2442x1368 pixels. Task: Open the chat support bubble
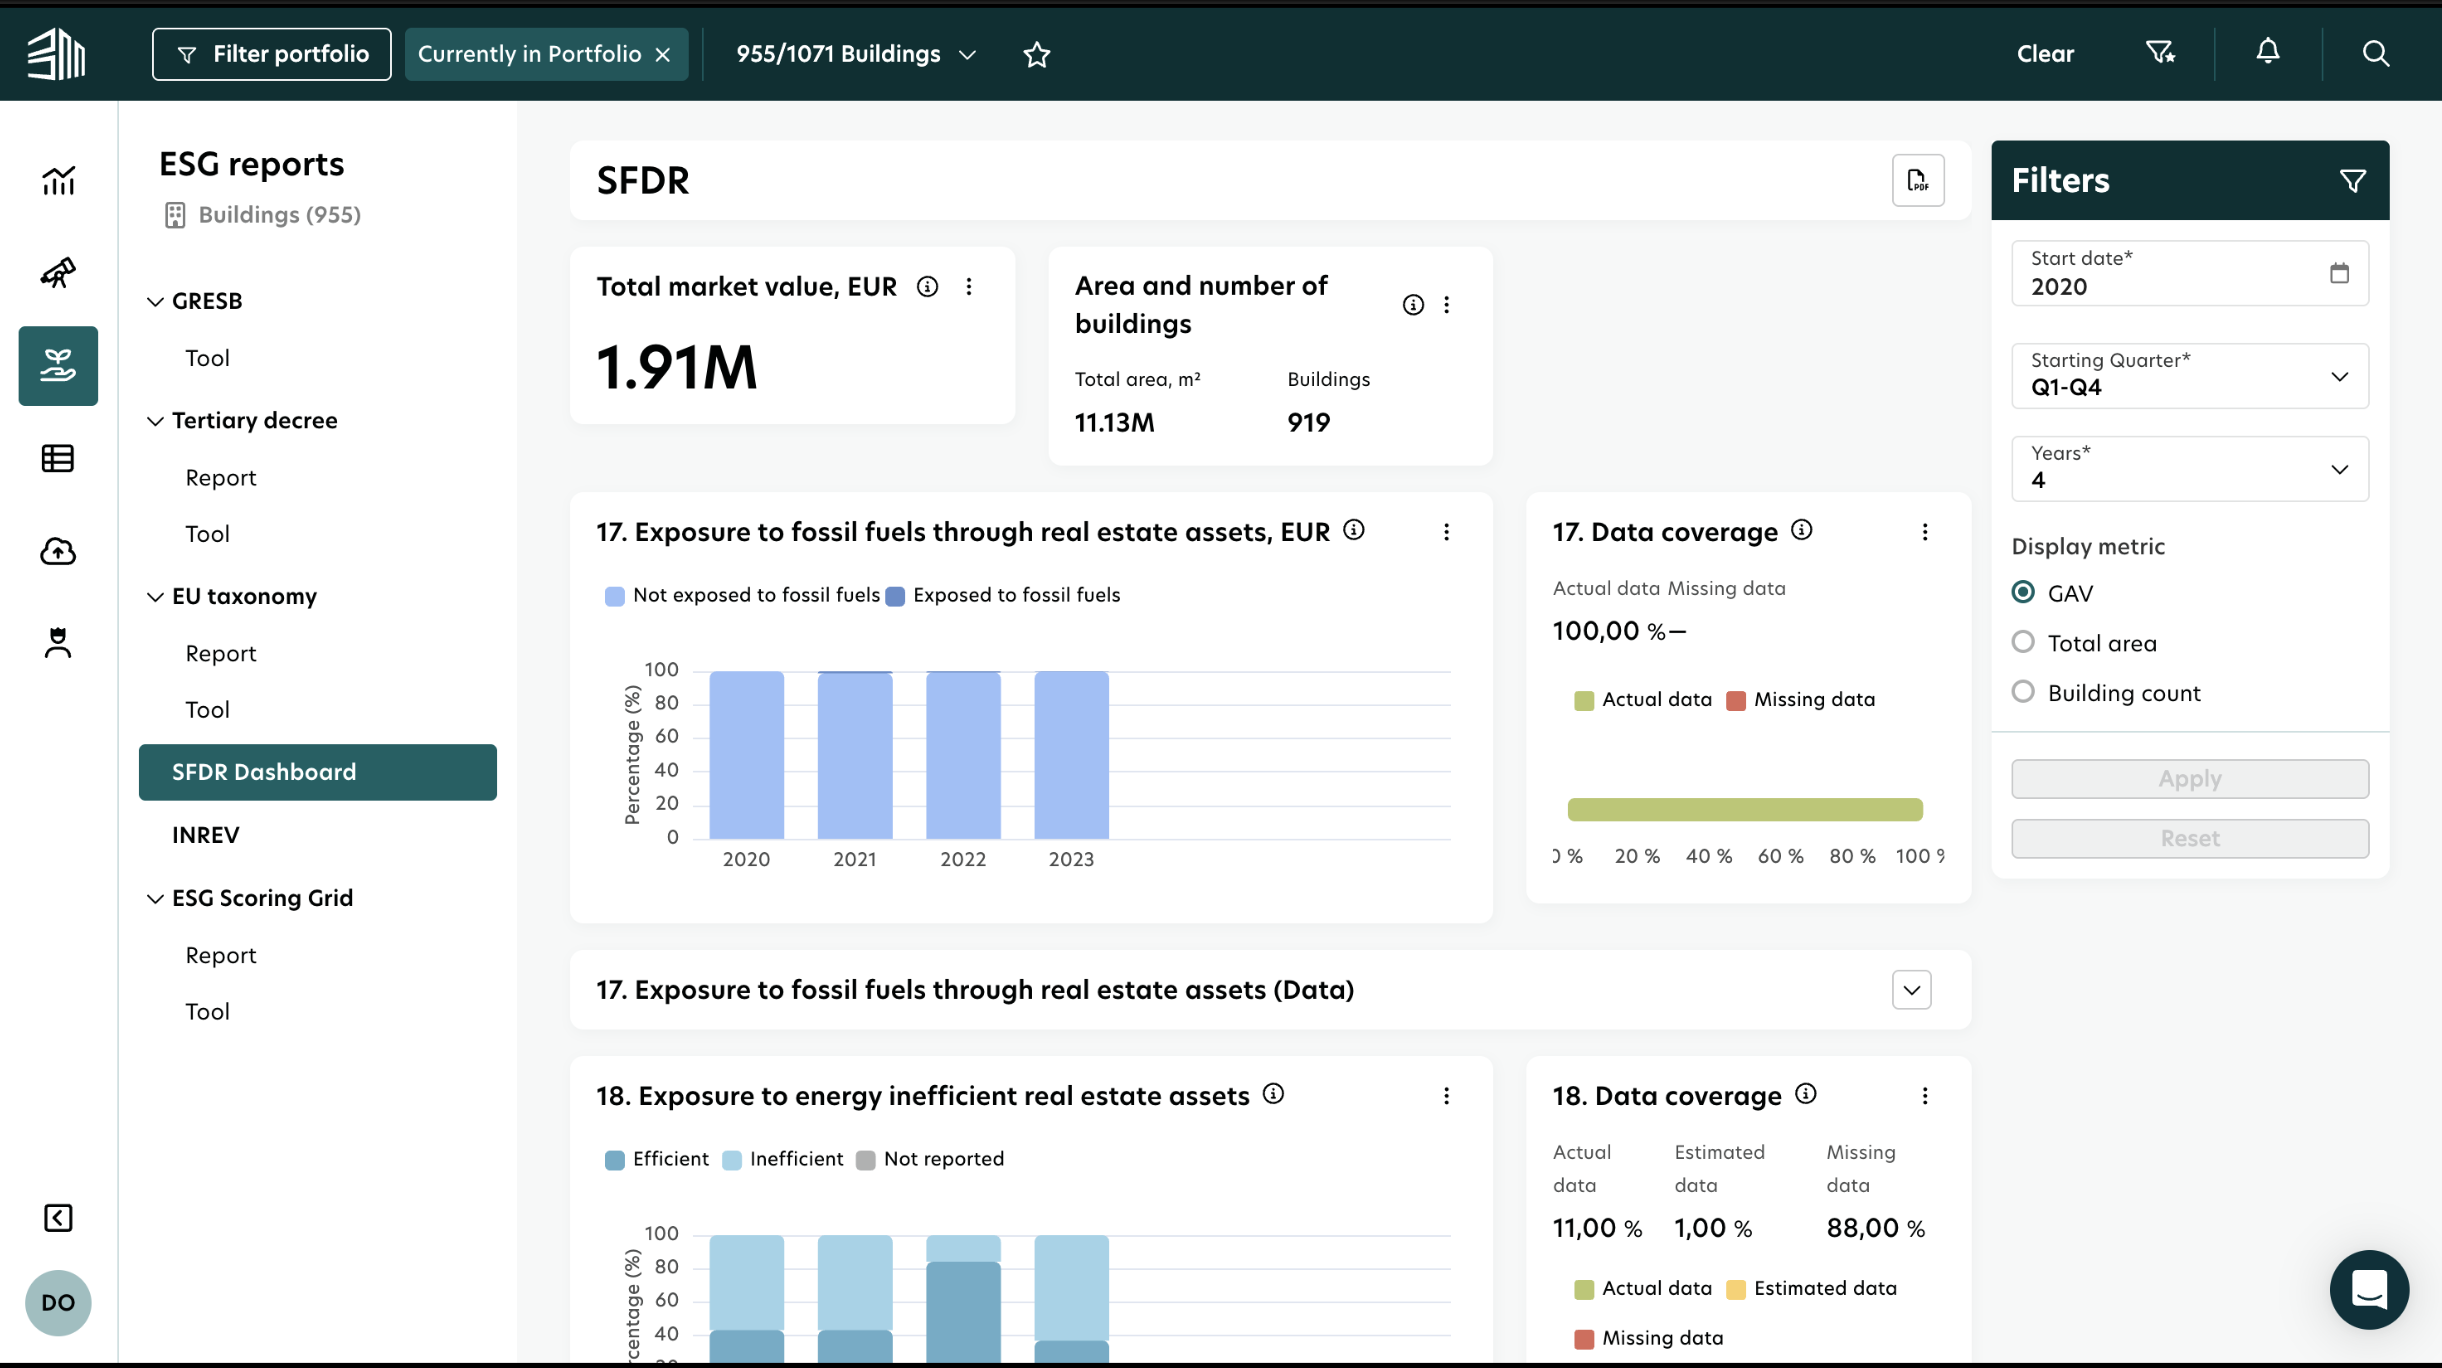click(x=2369, y=1289)
